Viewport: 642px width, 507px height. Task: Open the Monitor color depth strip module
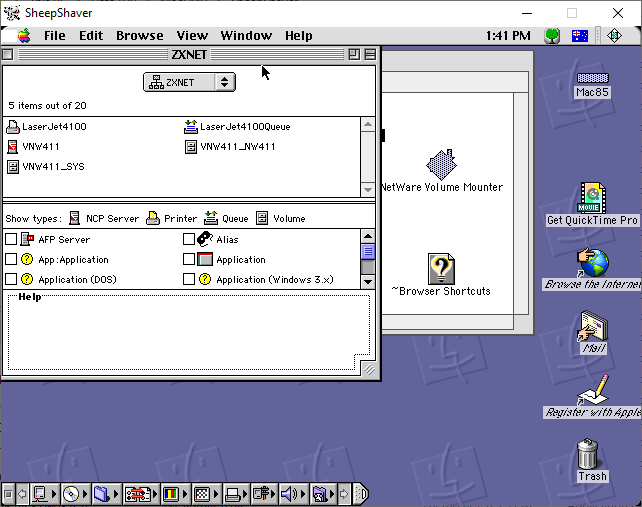[175, 494]
